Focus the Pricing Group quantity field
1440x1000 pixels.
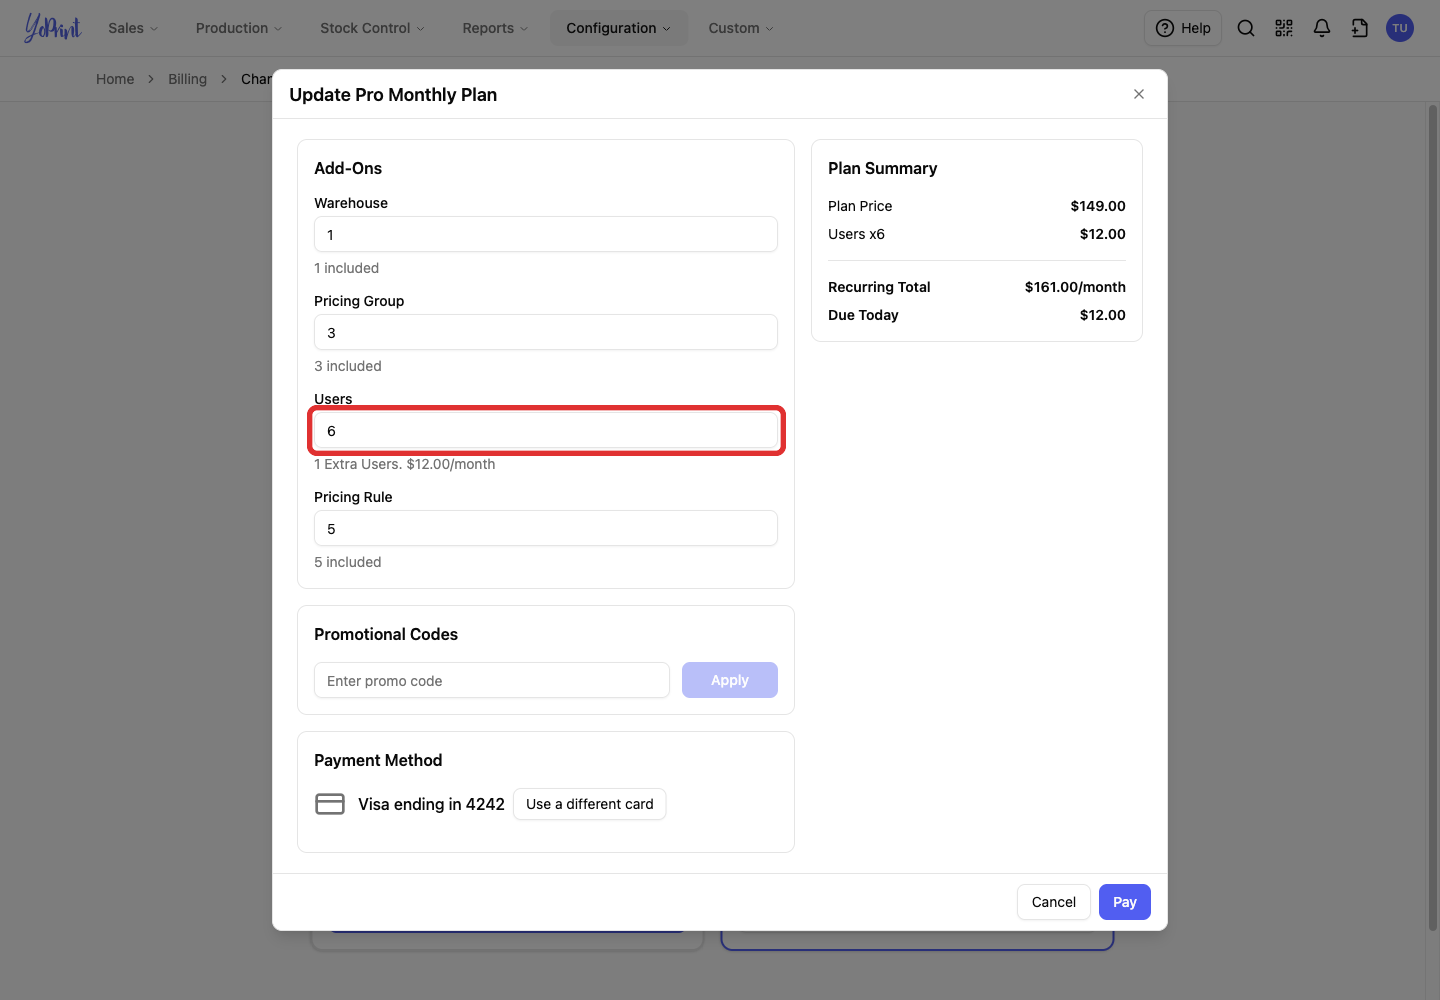[546, 332]
